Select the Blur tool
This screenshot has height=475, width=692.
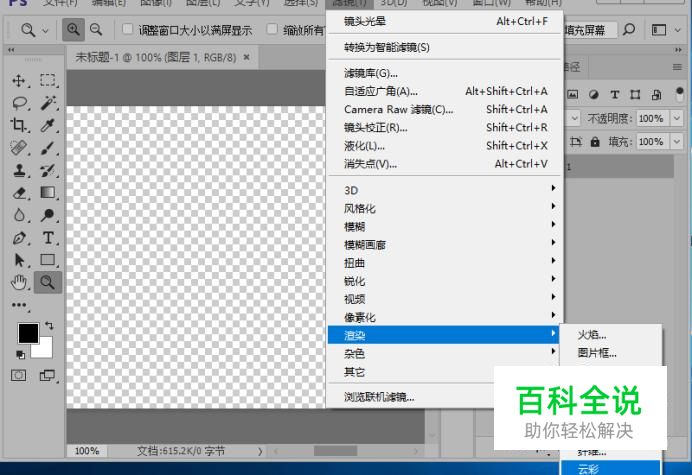[19, 215]
